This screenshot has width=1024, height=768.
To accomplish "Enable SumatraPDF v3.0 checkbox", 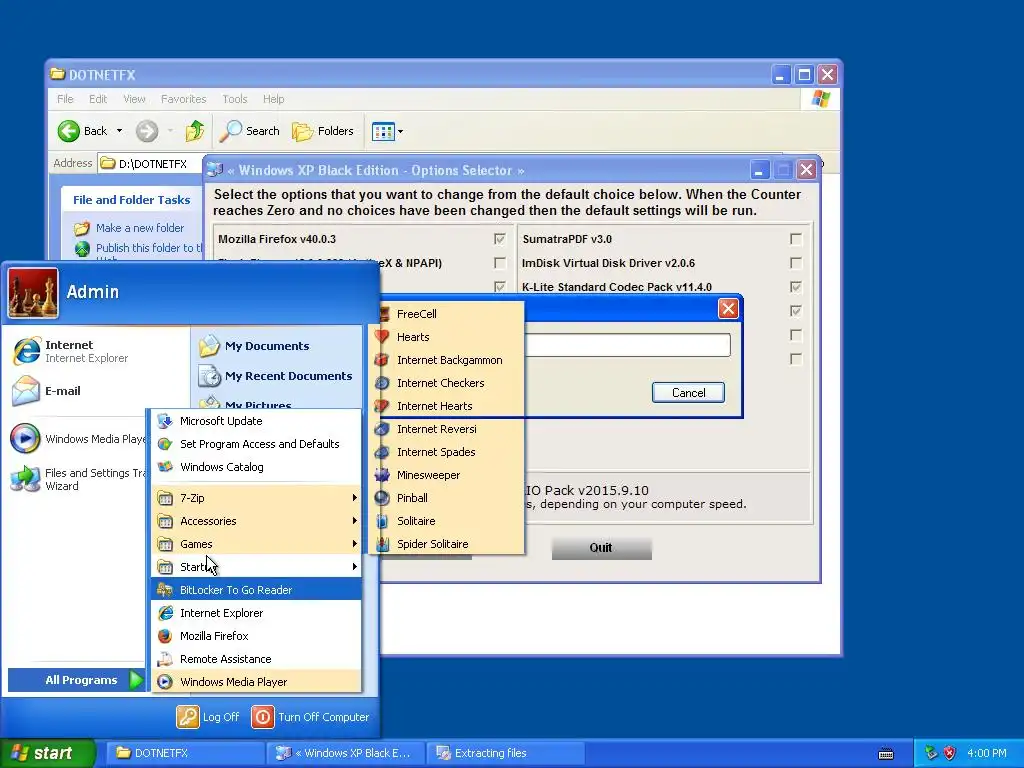I will [795, 239].
